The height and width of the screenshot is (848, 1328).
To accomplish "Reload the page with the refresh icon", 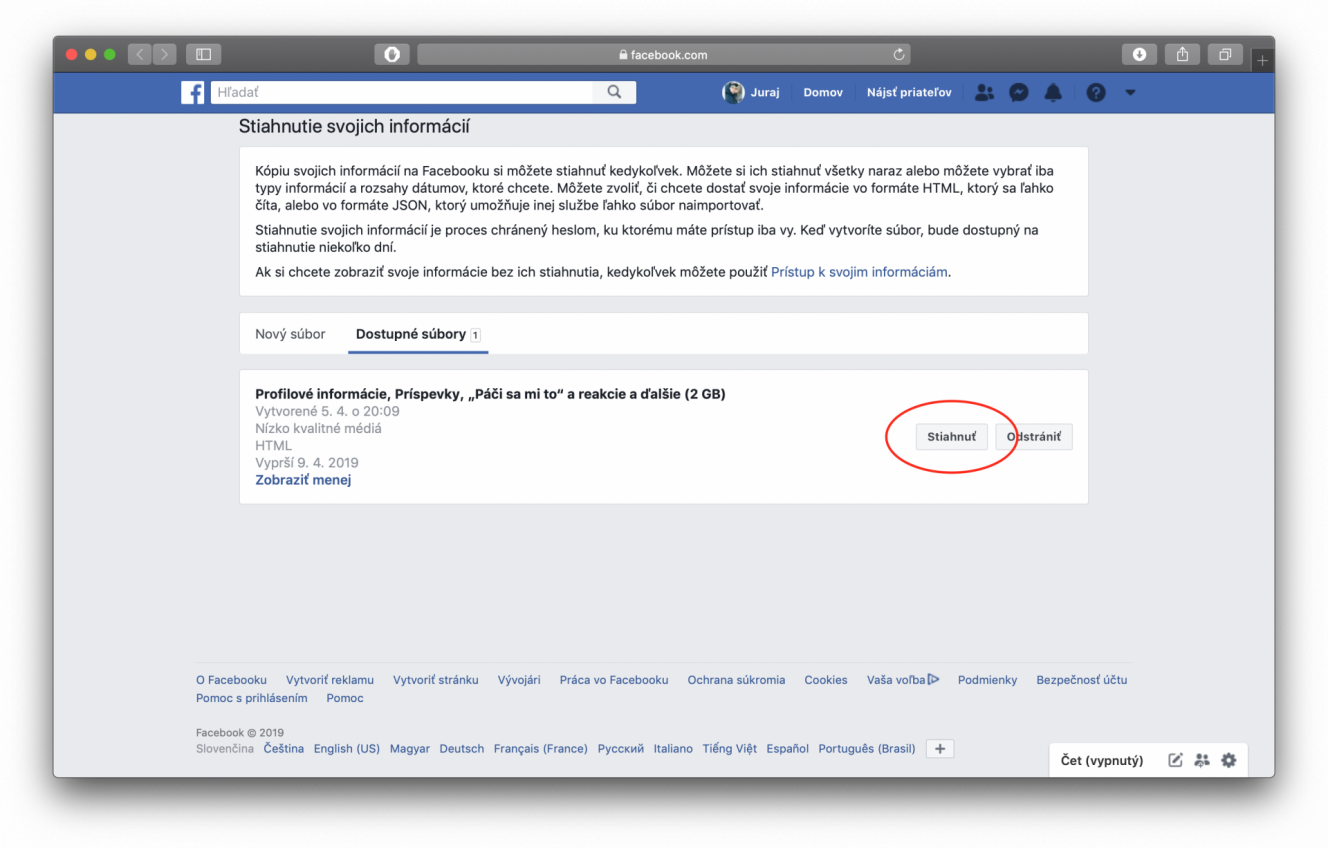I will (x=898, y=54).
